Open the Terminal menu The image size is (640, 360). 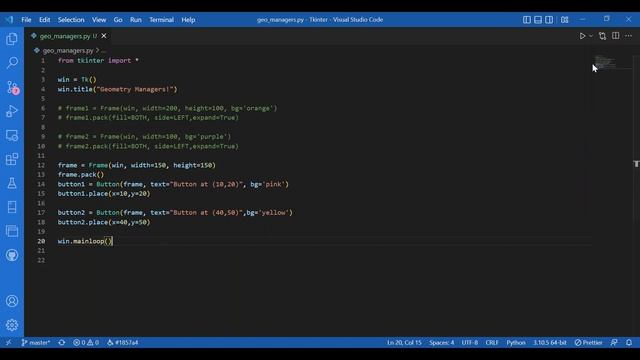[x=161, y=20]
